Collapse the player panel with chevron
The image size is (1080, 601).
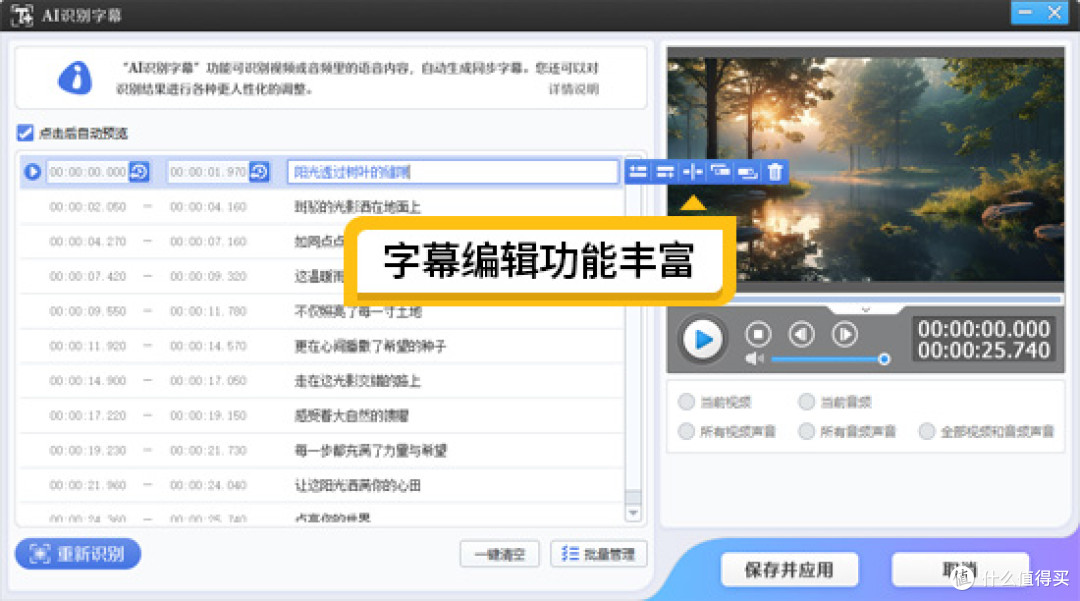tap(866, 310)
